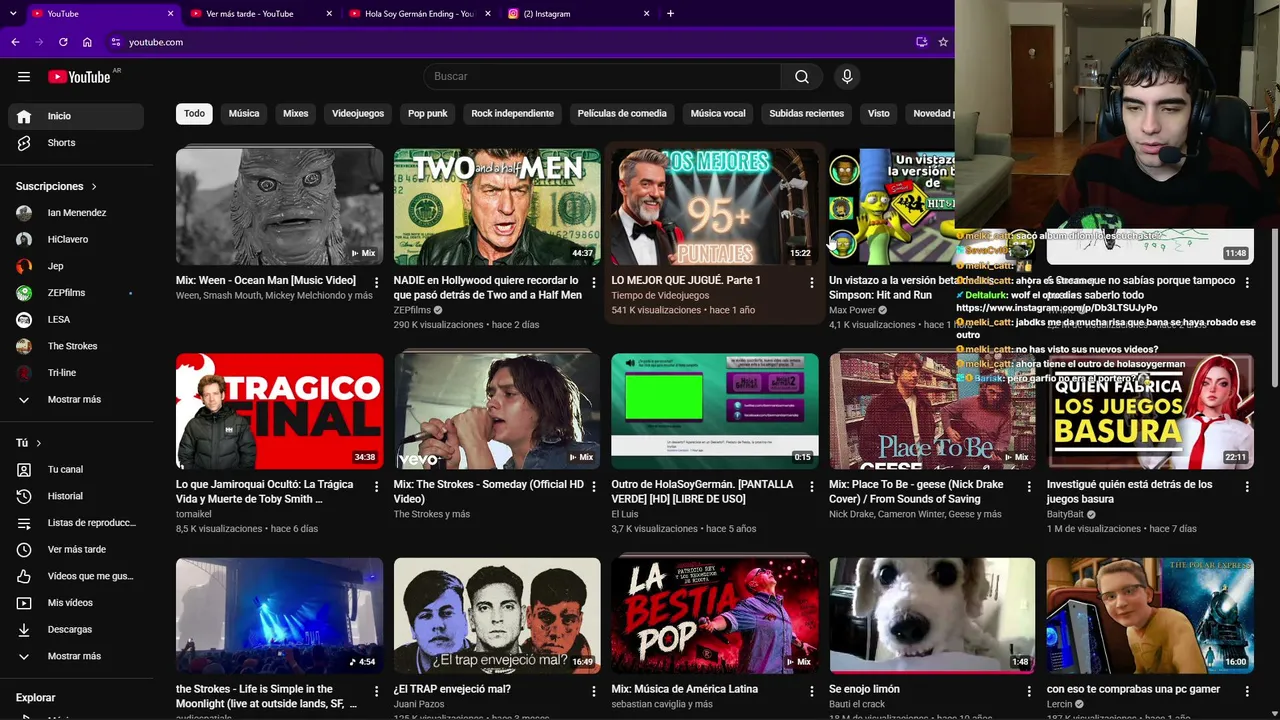Open options menu for Jamiroquai video
The image size is (1280, 720).
pyautogui.click(x=376, y=487)
